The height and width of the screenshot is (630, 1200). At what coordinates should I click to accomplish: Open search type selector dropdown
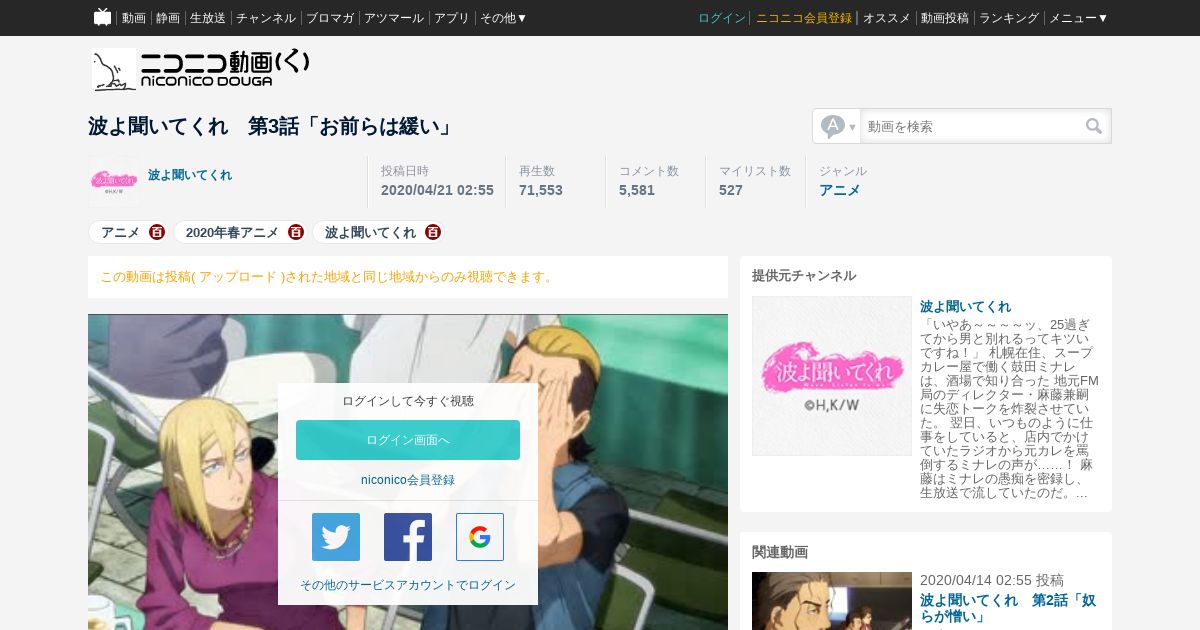tap(837, 126)
